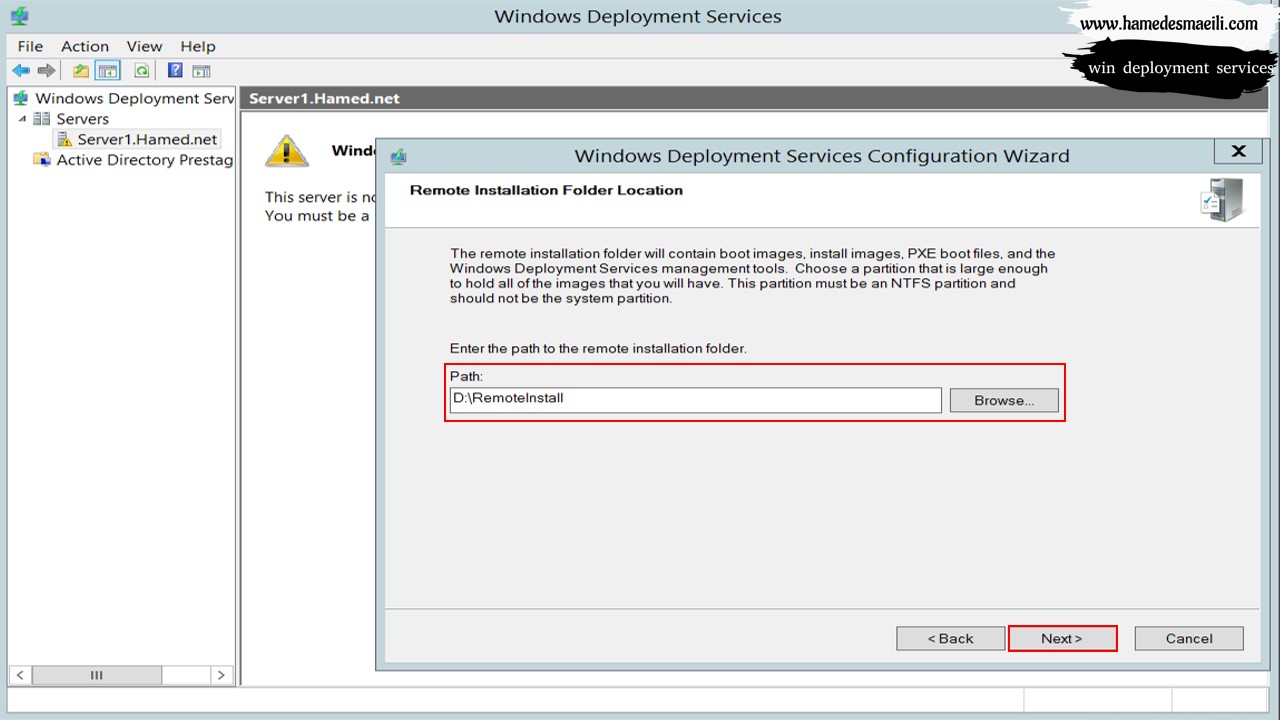Click the Active Directory Prestaged folder icon
Screen dimensions: 1280x720
[x=42, y=160]
